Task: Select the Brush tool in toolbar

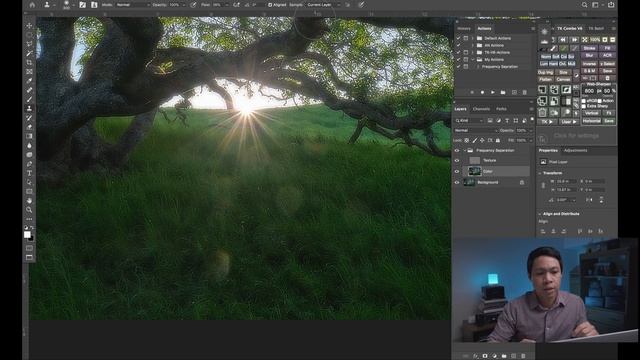Action: (x=29, y=99)
